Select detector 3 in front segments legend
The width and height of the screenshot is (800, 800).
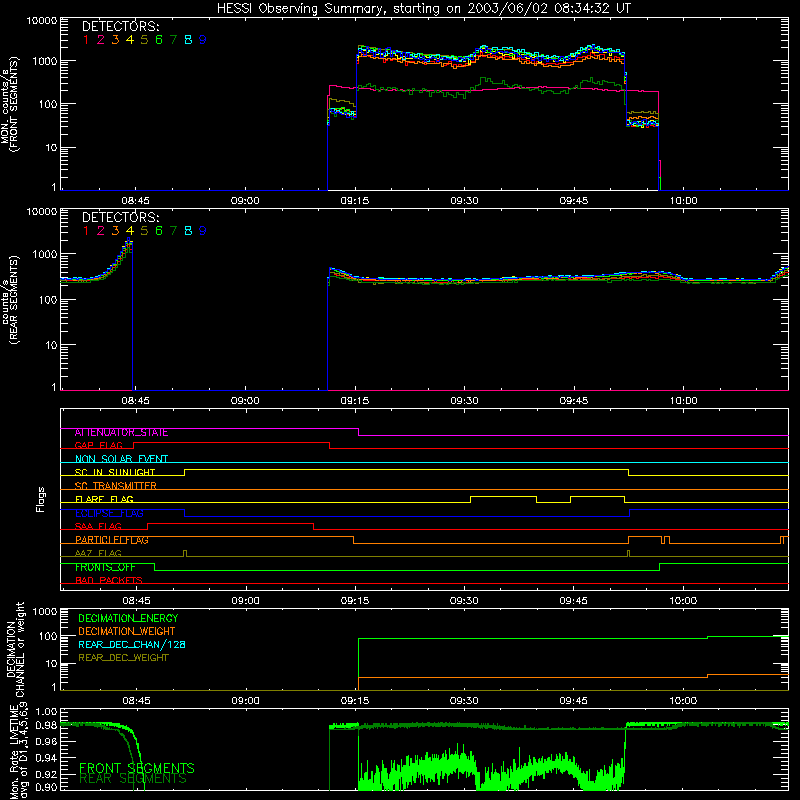(115, 40)
